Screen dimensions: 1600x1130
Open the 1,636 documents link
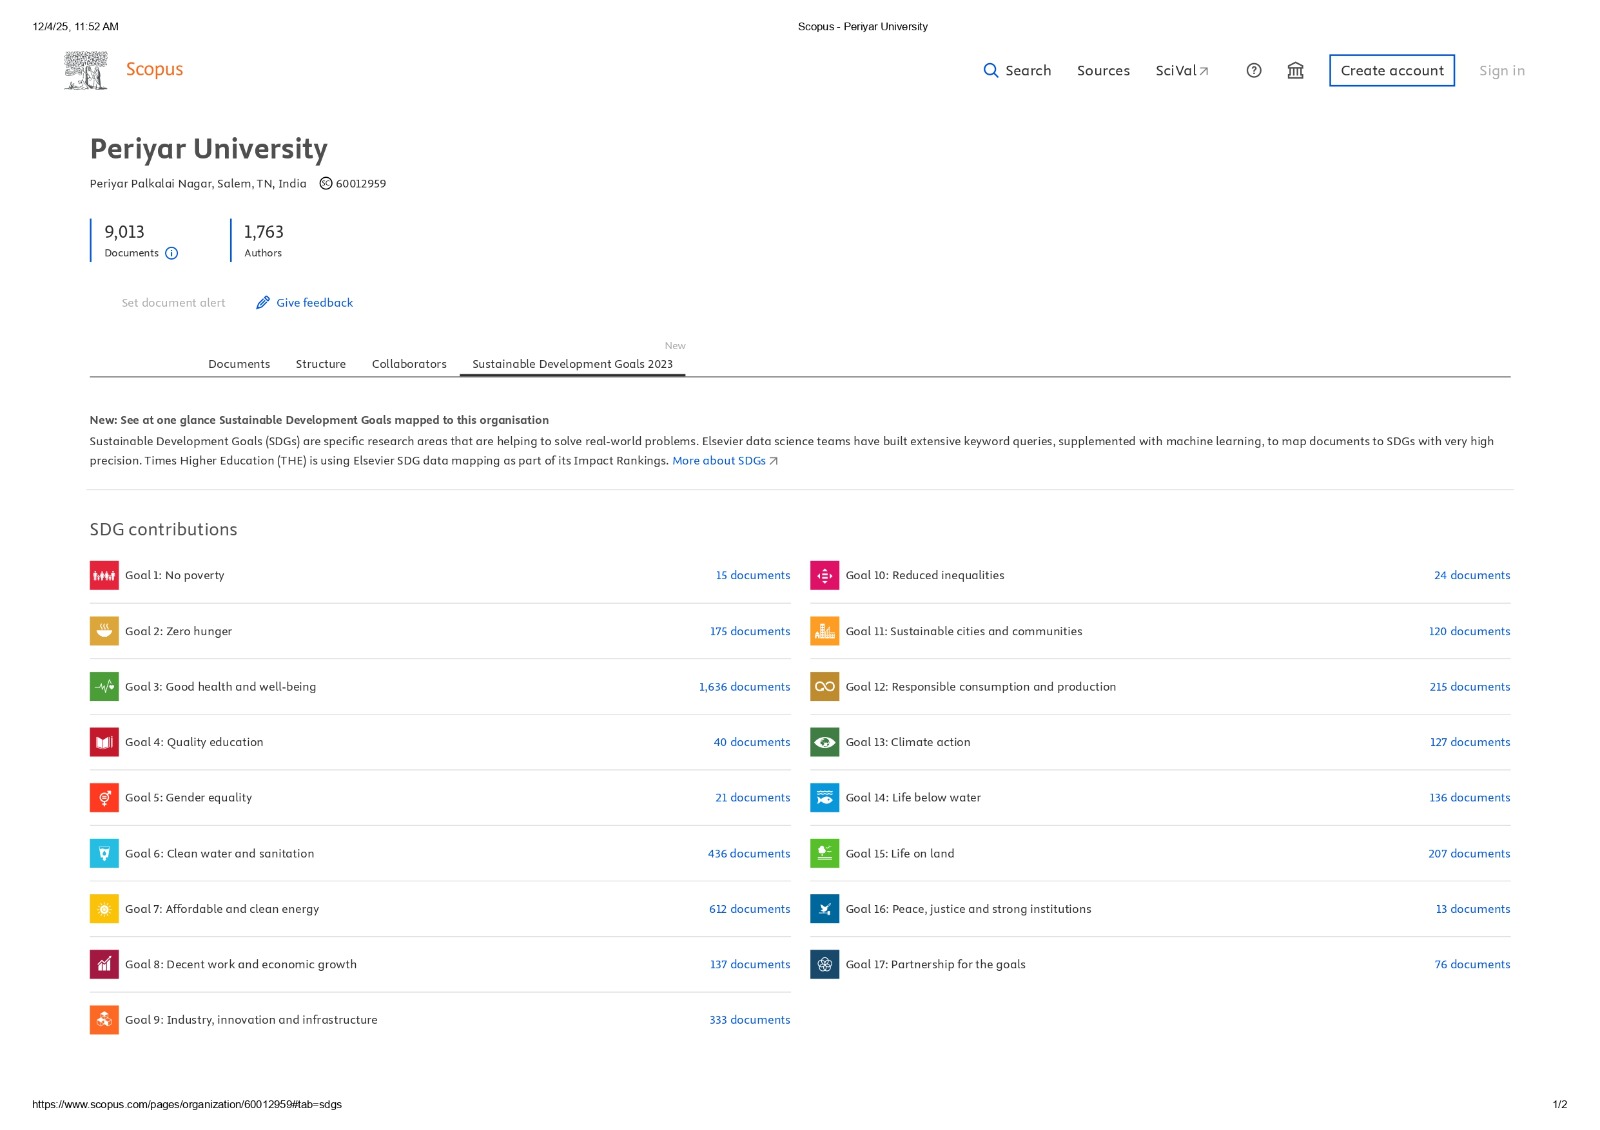[744, 687]
